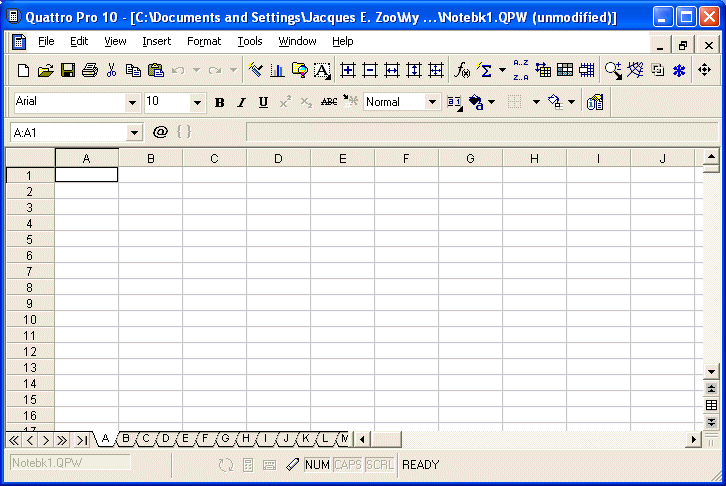Select row header 10
Screen dimensions: 726x486
[x=30, y=319]
